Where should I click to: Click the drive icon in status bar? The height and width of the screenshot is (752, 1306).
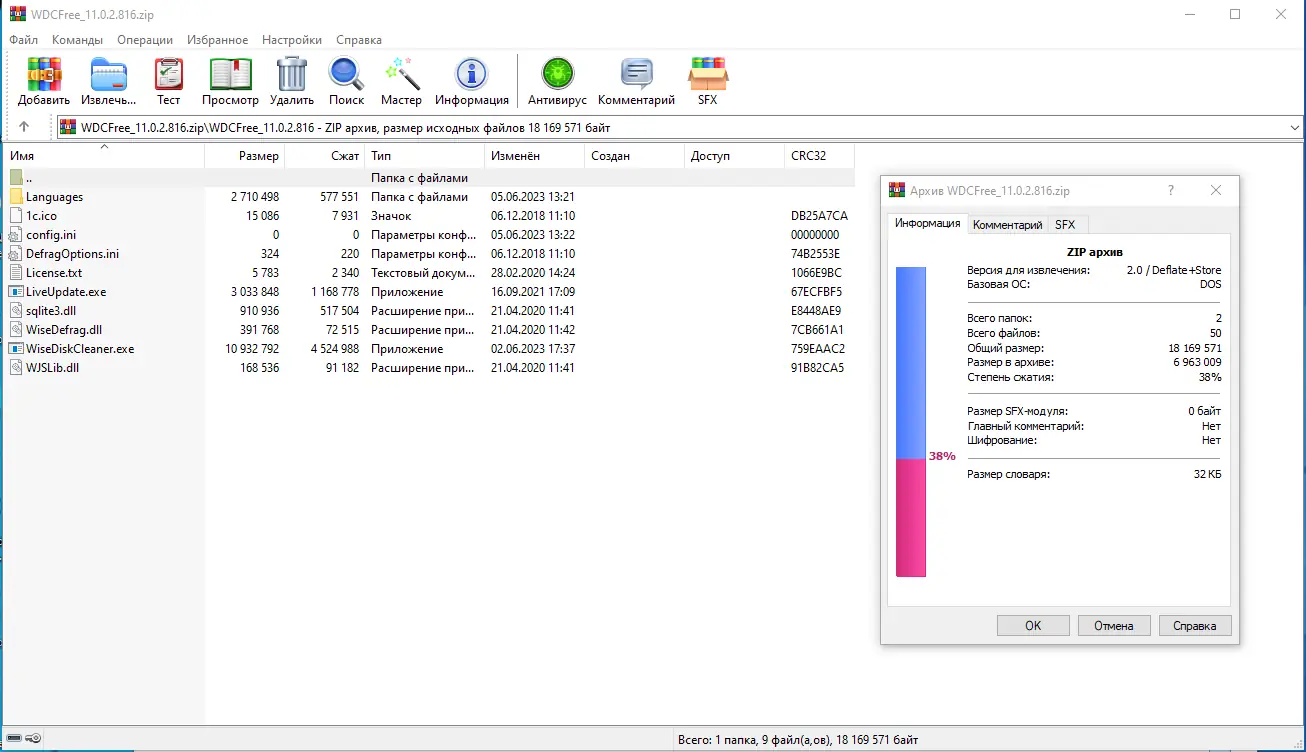click(14, 740)
